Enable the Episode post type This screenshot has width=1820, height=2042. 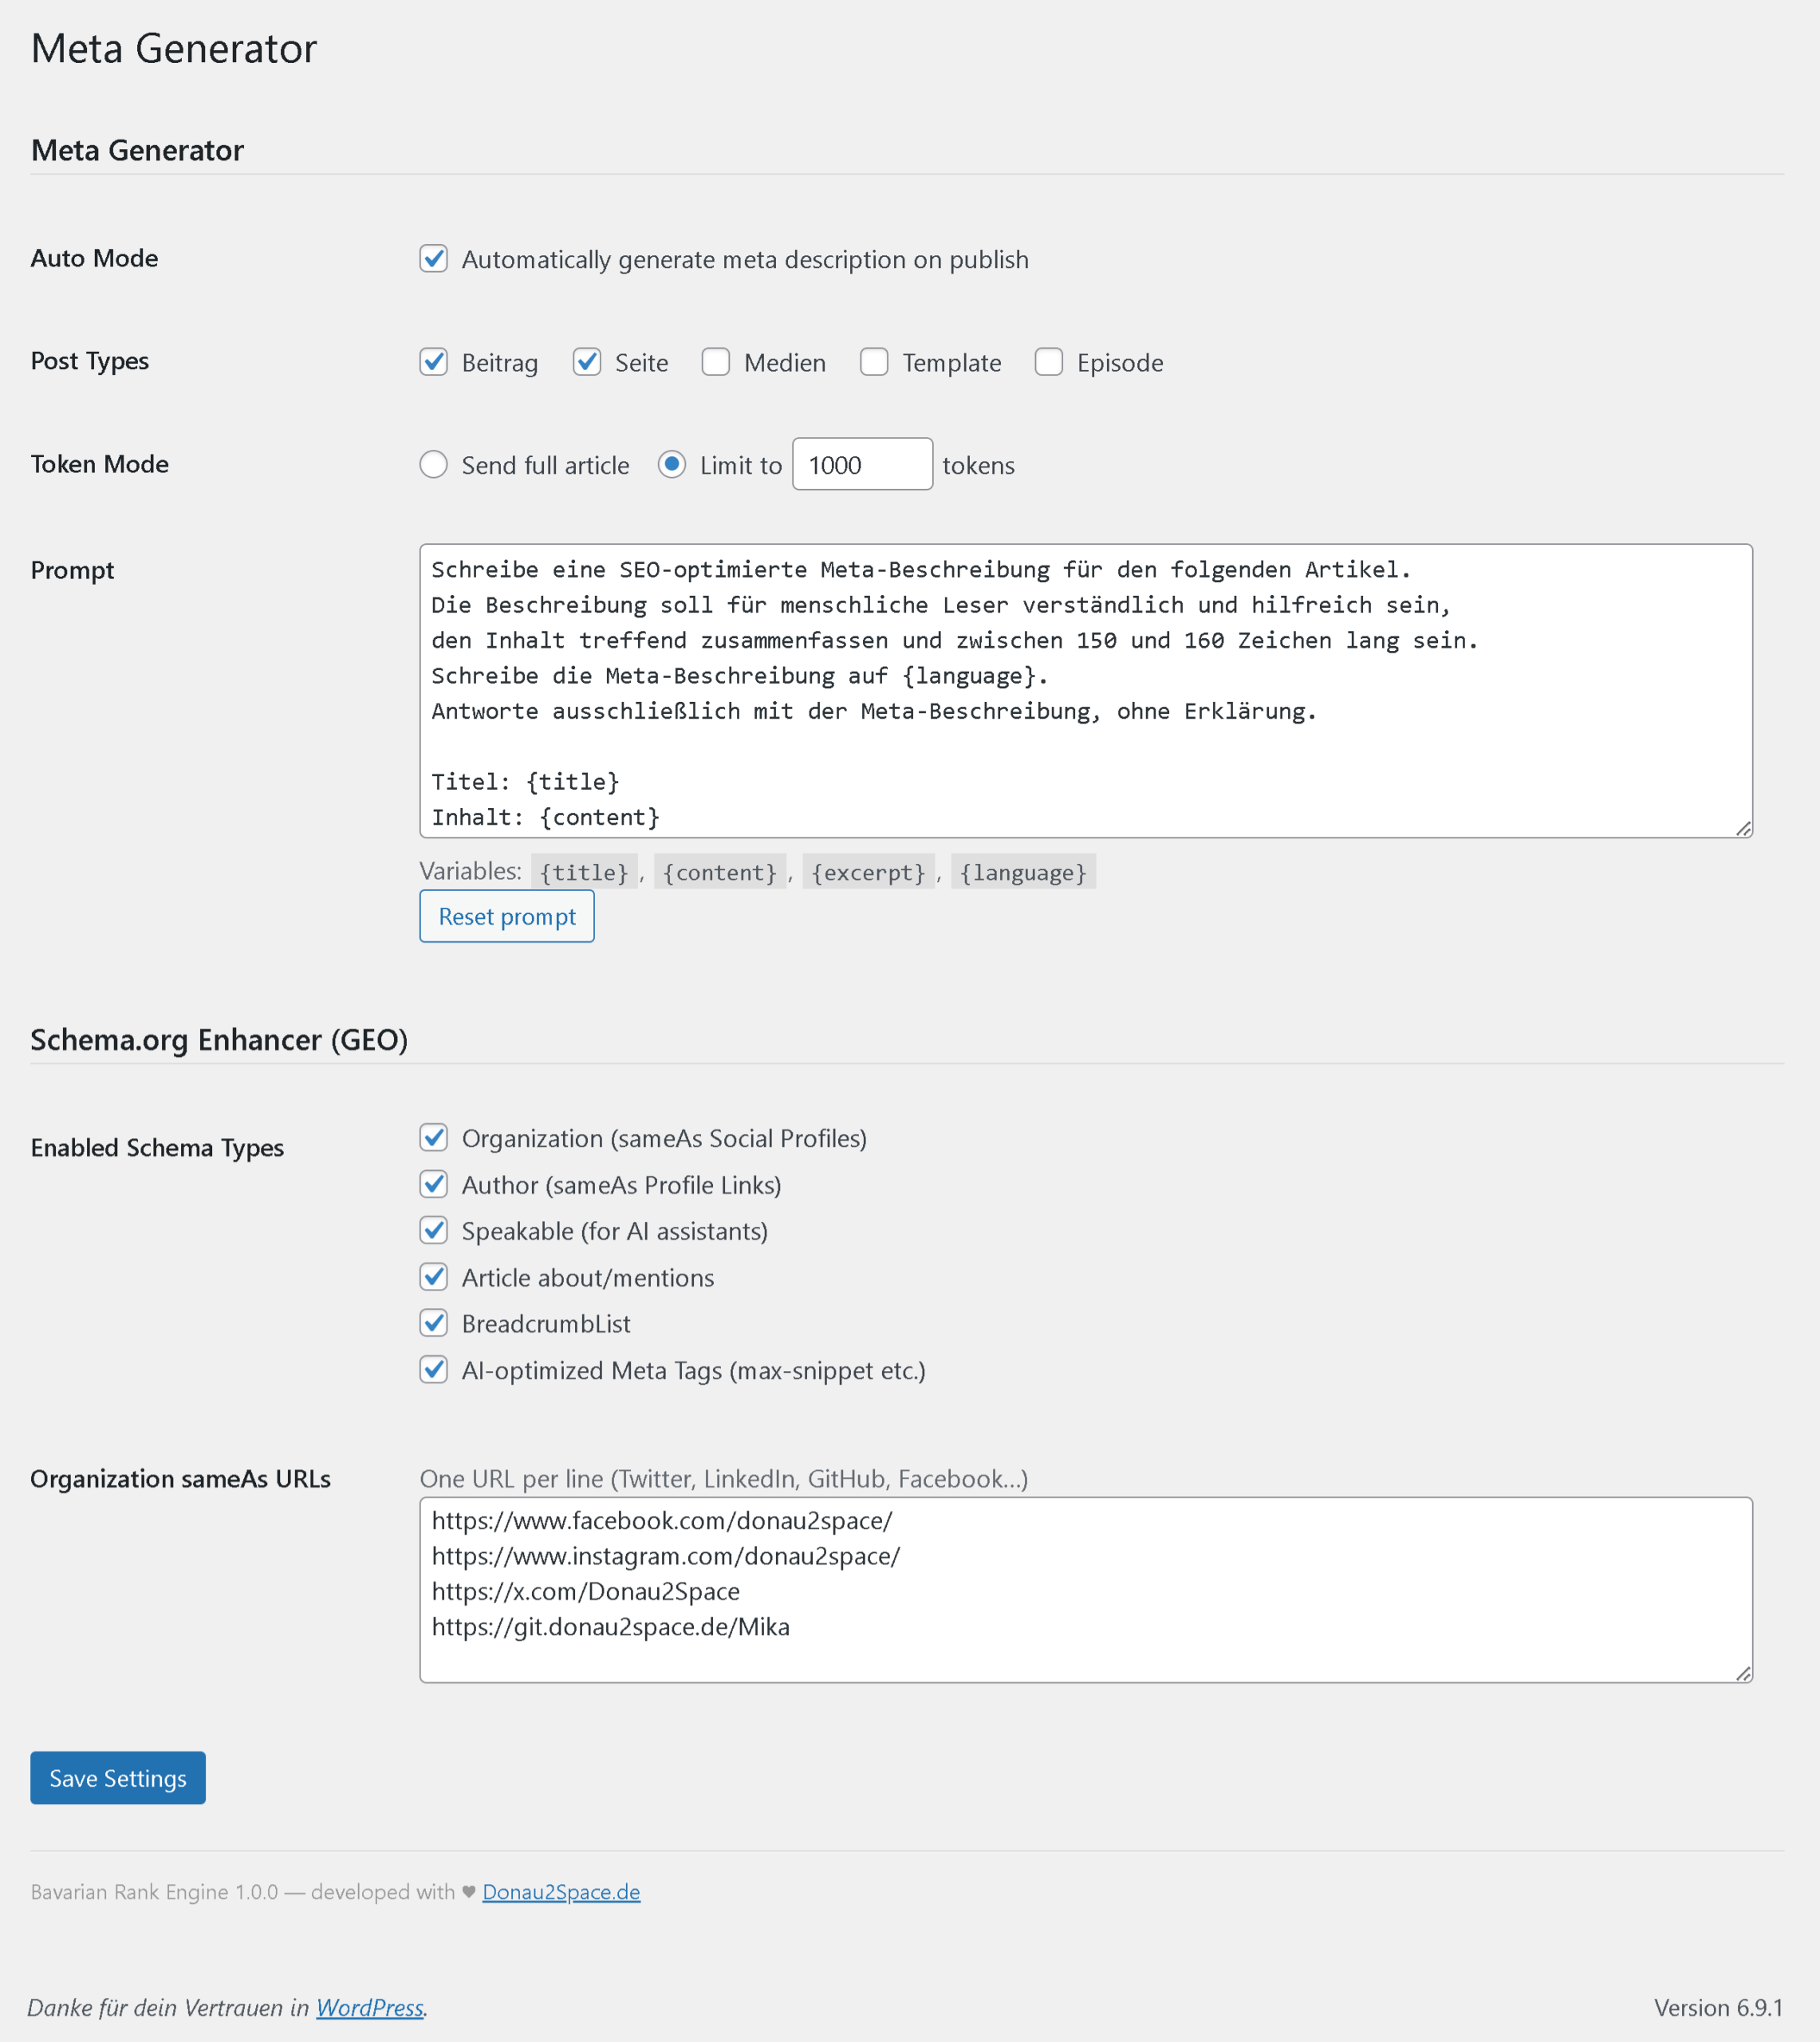pos(1049,362)
